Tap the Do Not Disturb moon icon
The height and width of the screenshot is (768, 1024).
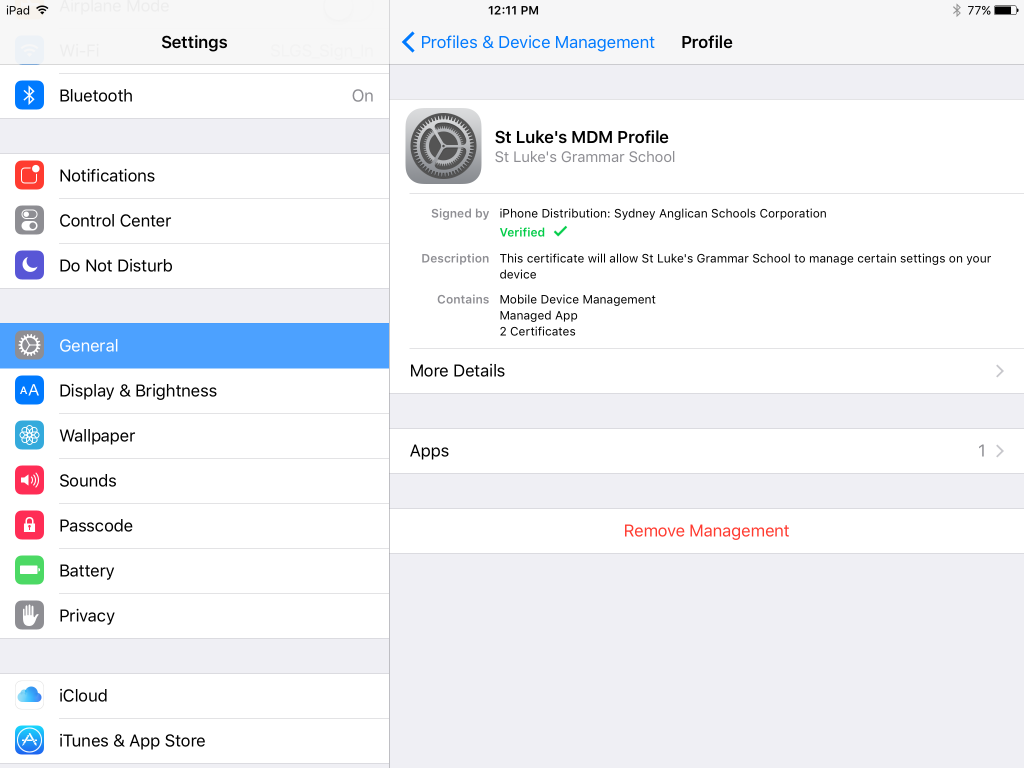29,266
